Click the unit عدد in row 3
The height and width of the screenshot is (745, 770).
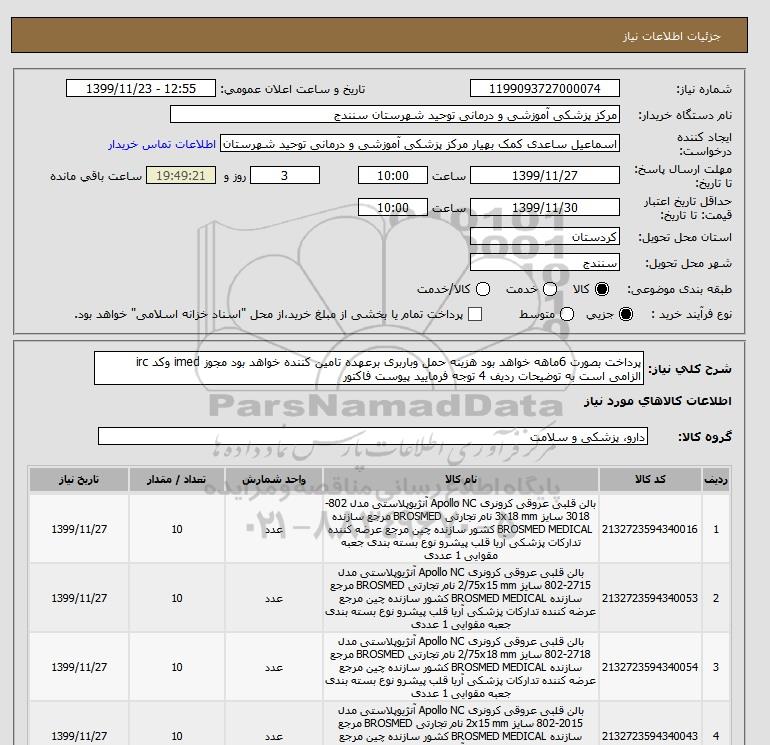pyautogui.click(x=274, y=667)
